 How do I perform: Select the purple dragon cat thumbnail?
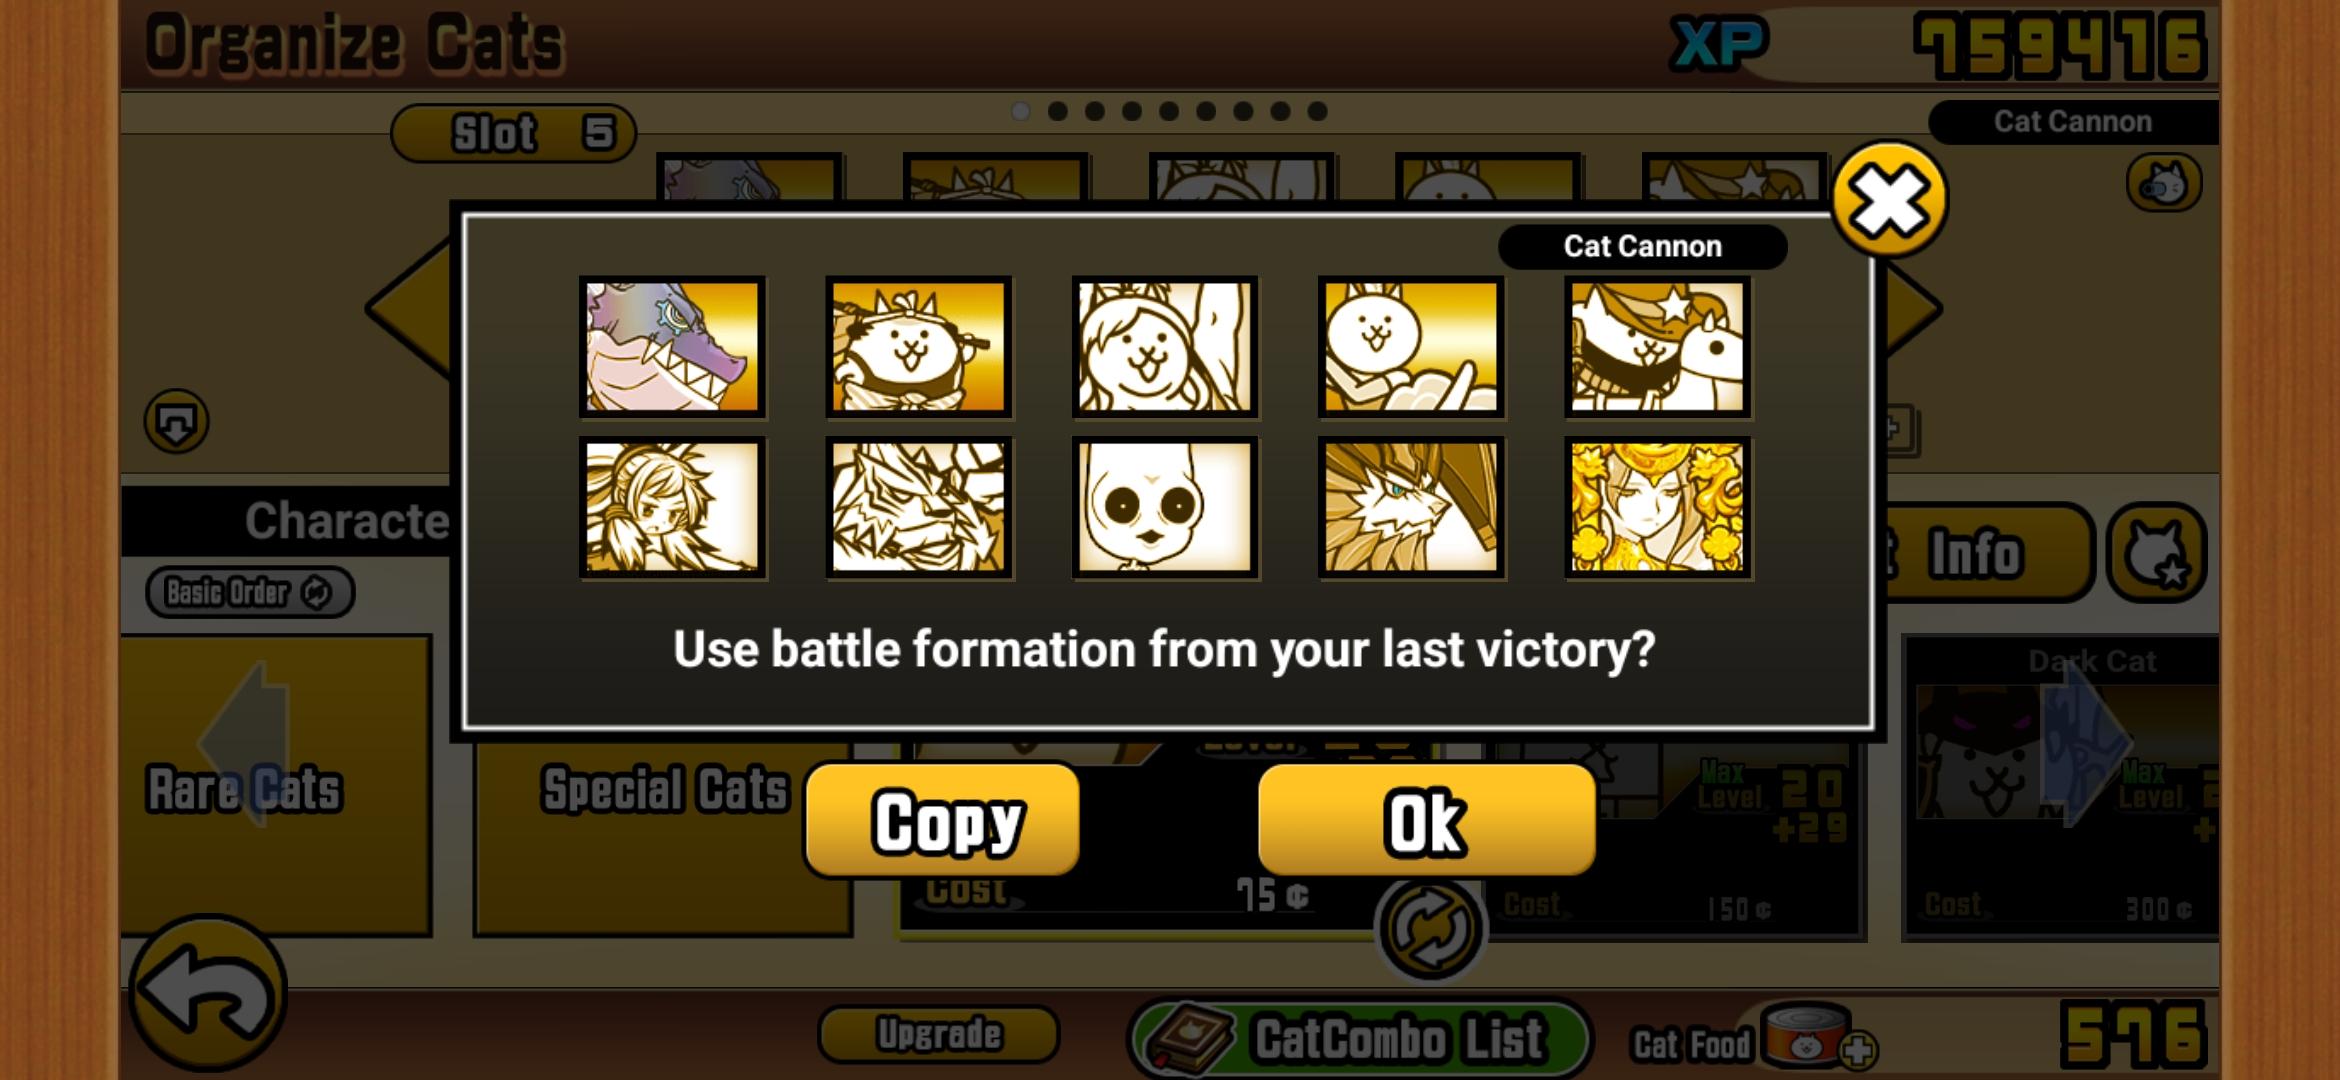672,347
